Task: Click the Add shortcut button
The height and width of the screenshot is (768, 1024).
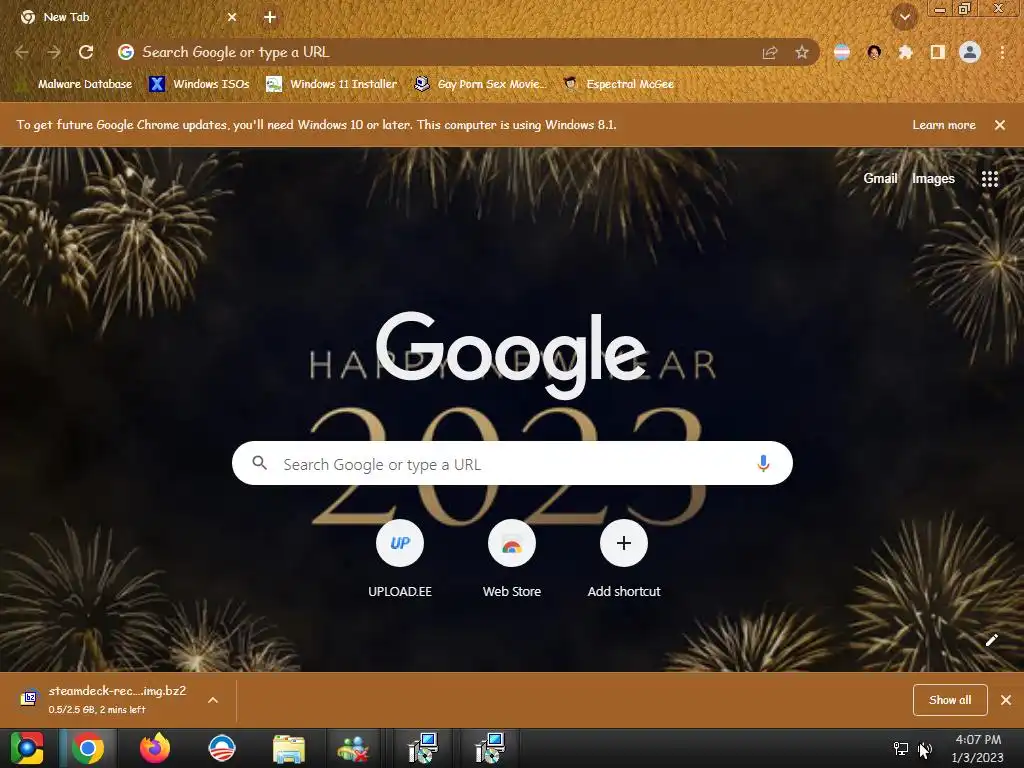Action: point(624,558)
